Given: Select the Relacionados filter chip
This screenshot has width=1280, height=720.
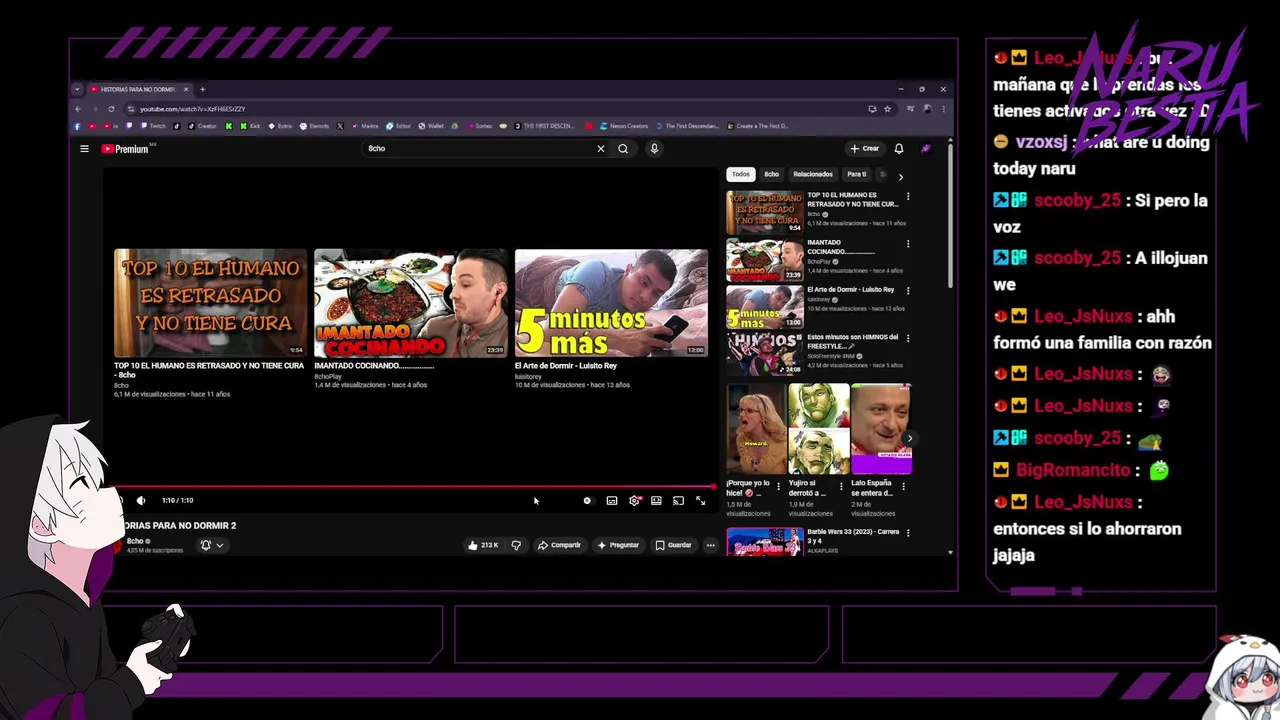Looking at the screenshot, I should click(813, 174).
